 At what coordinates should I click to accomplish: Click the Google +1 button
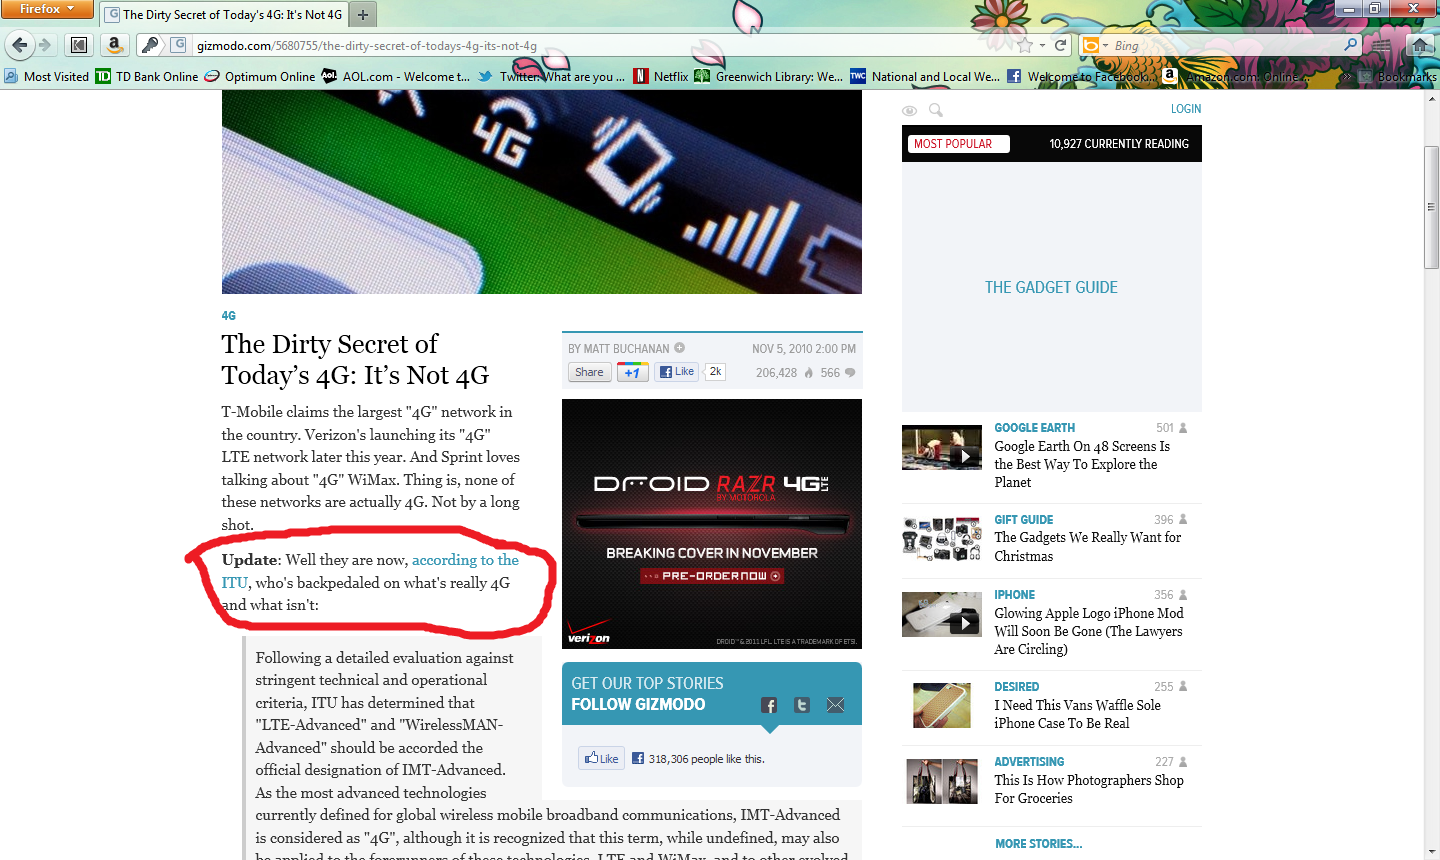(632, 372)
